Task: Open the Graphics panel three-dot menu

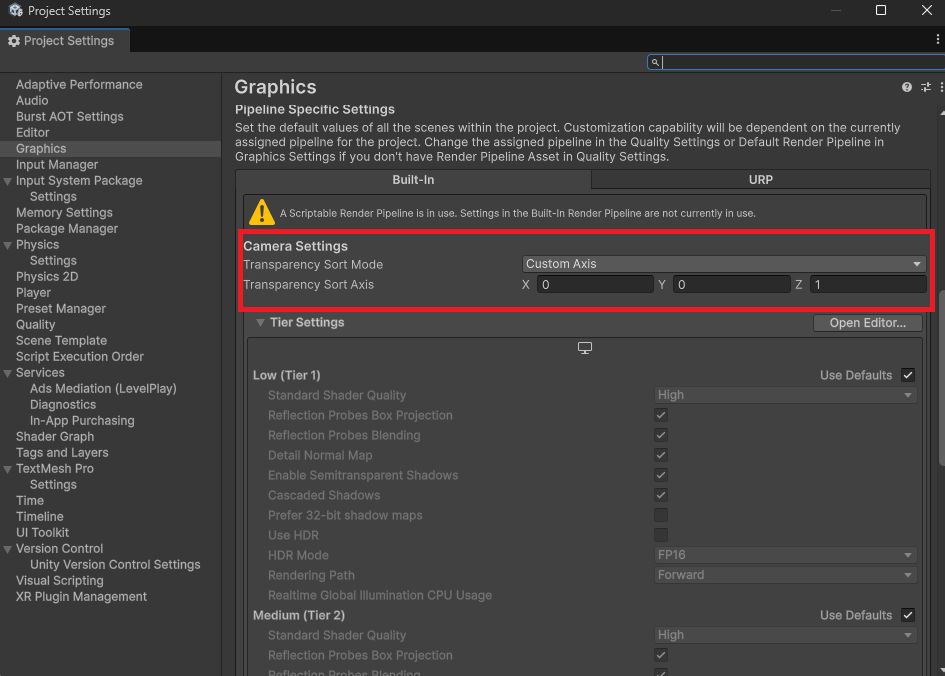Action: [x=940, y=88]
